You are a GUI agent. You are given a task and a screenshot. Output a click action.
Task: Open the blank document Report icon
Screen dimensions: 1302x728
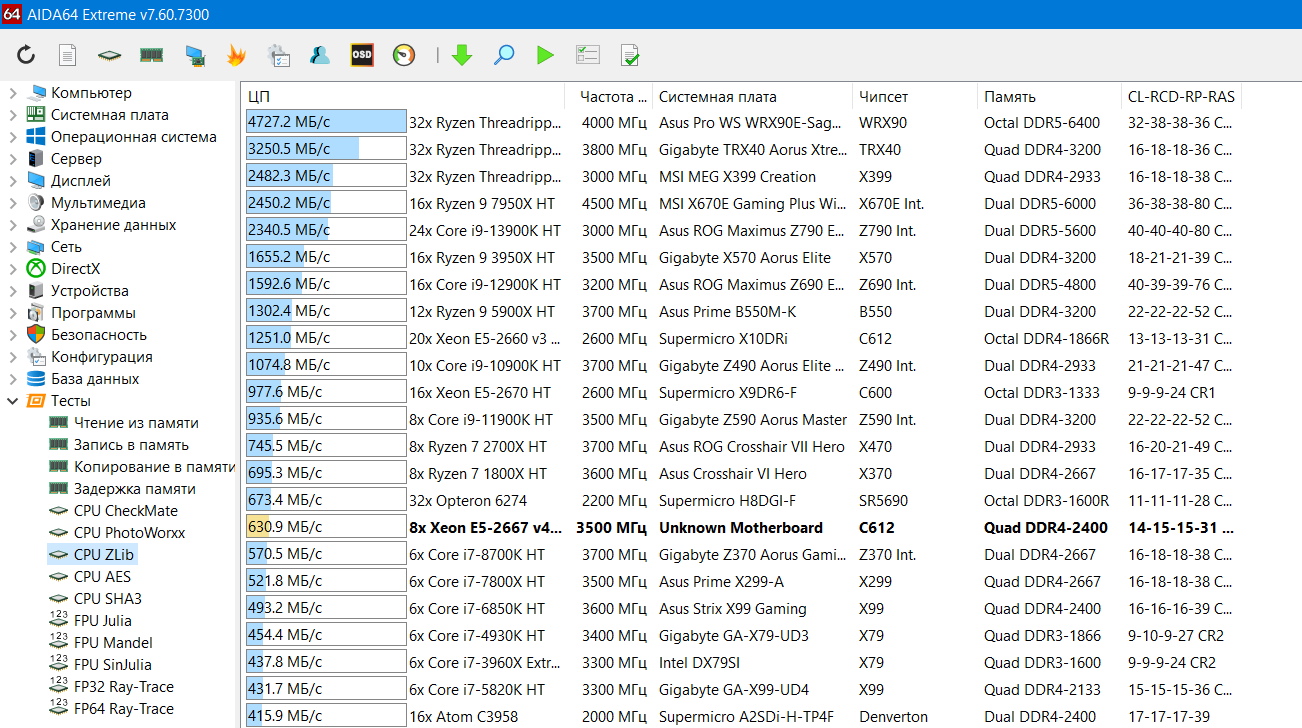[68, 55]
